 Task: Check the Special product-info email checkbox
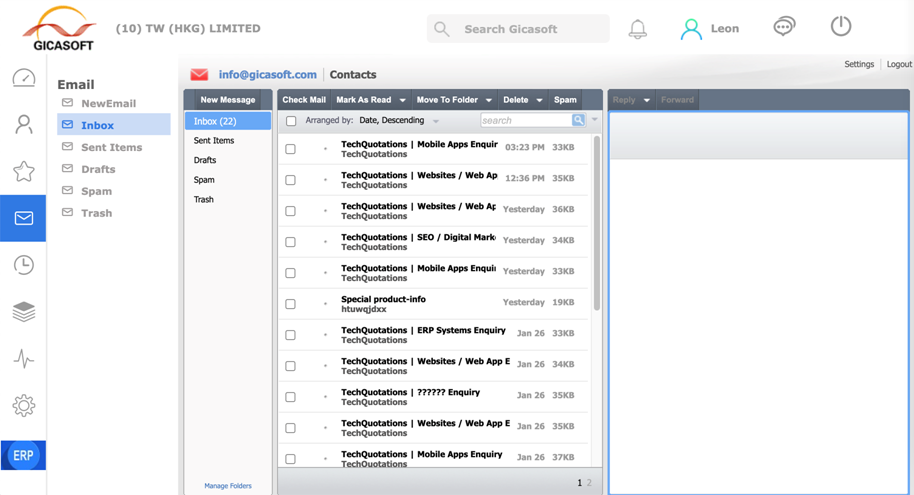coord(291,304)
